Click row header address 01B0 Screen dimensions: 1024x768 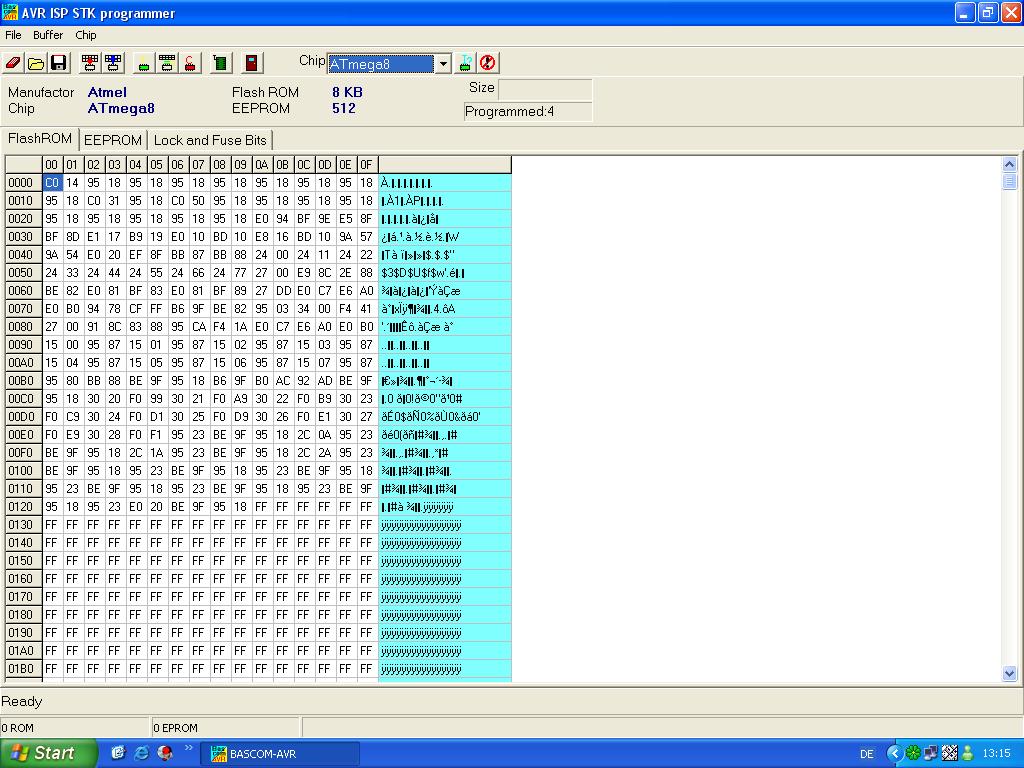pos(24,669)
